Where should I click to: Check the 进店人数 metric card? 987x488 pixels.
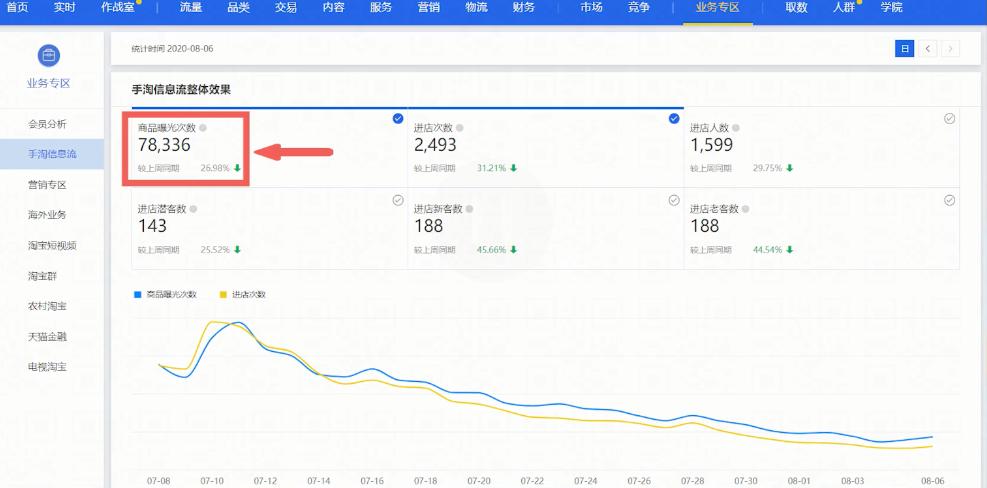pyautogui.click(x=950, y=118)
